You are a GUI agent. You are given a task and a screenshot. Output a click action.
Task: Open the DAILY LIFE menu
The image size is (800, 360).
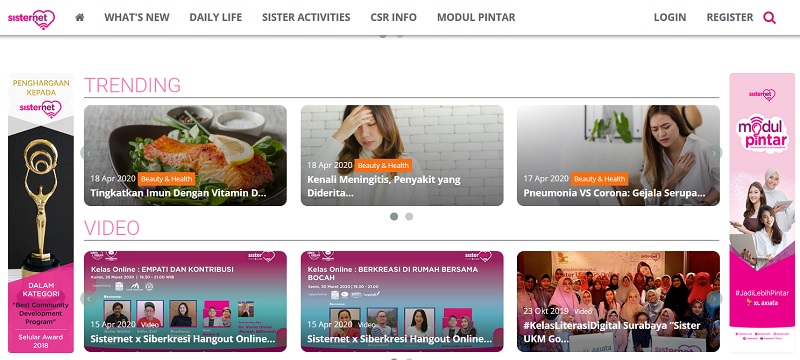216,17
